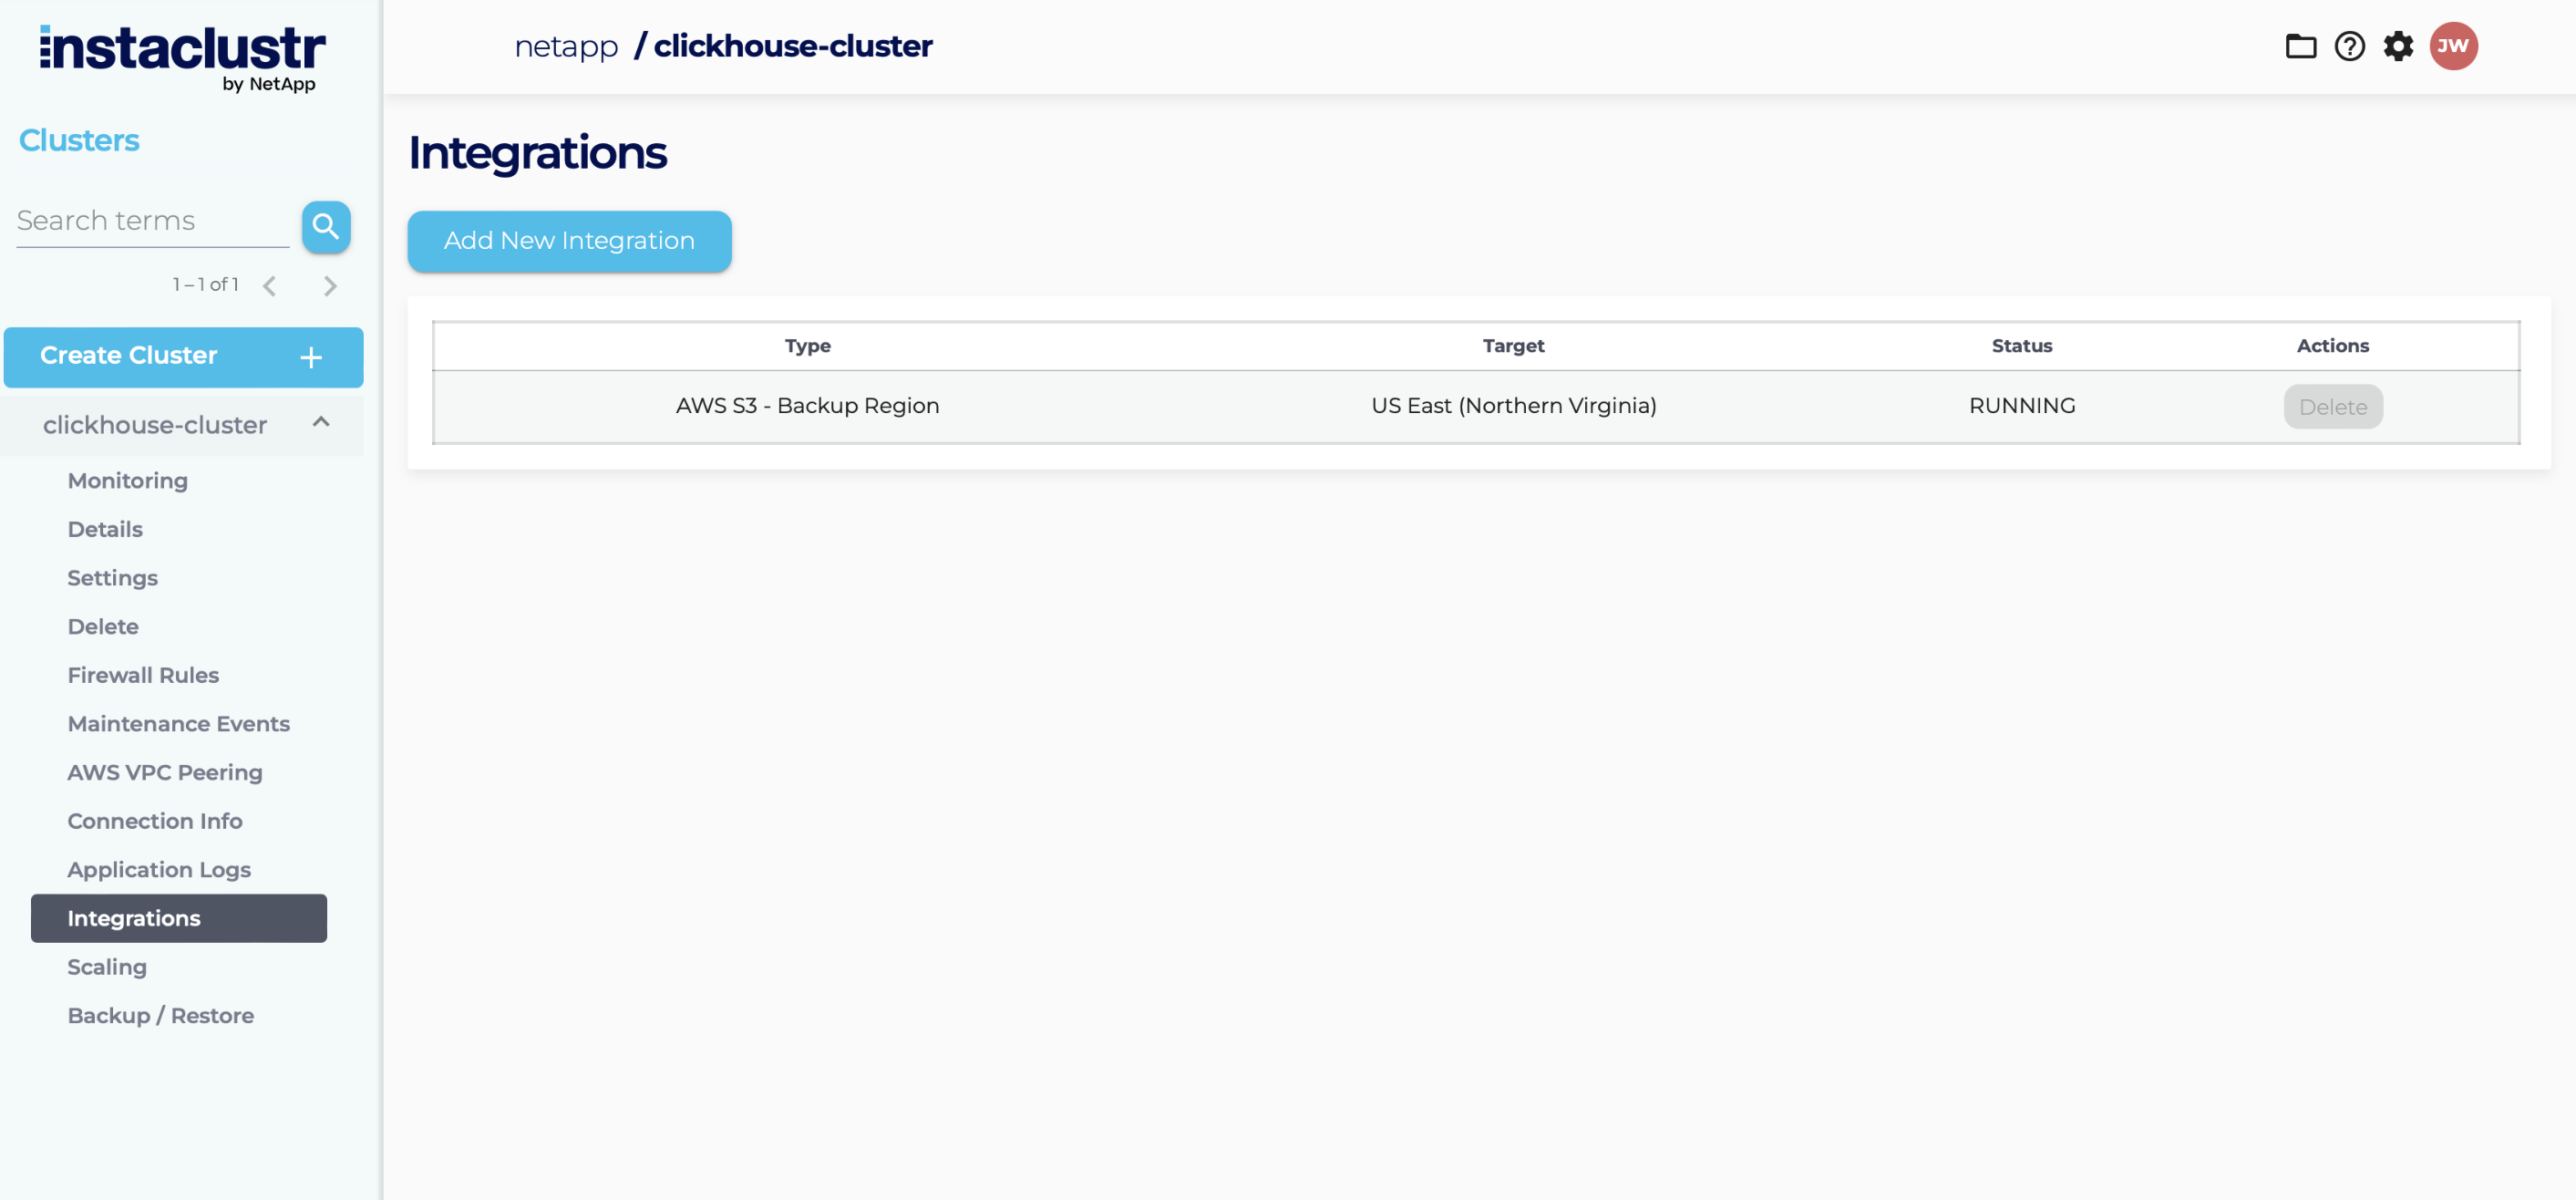
Task: Open the Monitoring menu item
Action: (x=127, y=480)
